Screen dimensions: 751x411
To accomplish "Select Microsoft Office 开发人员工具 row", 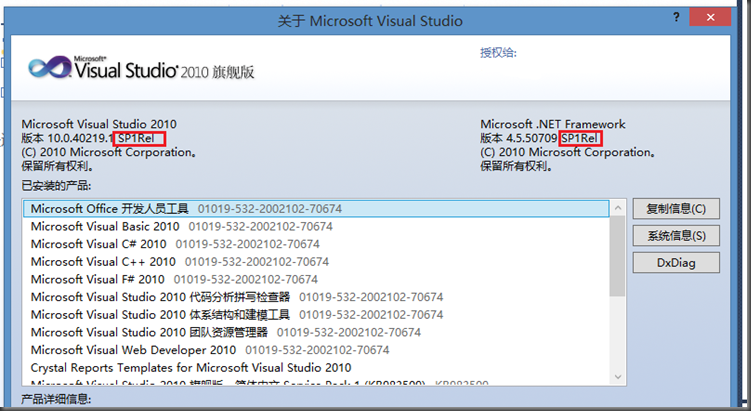I will [316, 209].
